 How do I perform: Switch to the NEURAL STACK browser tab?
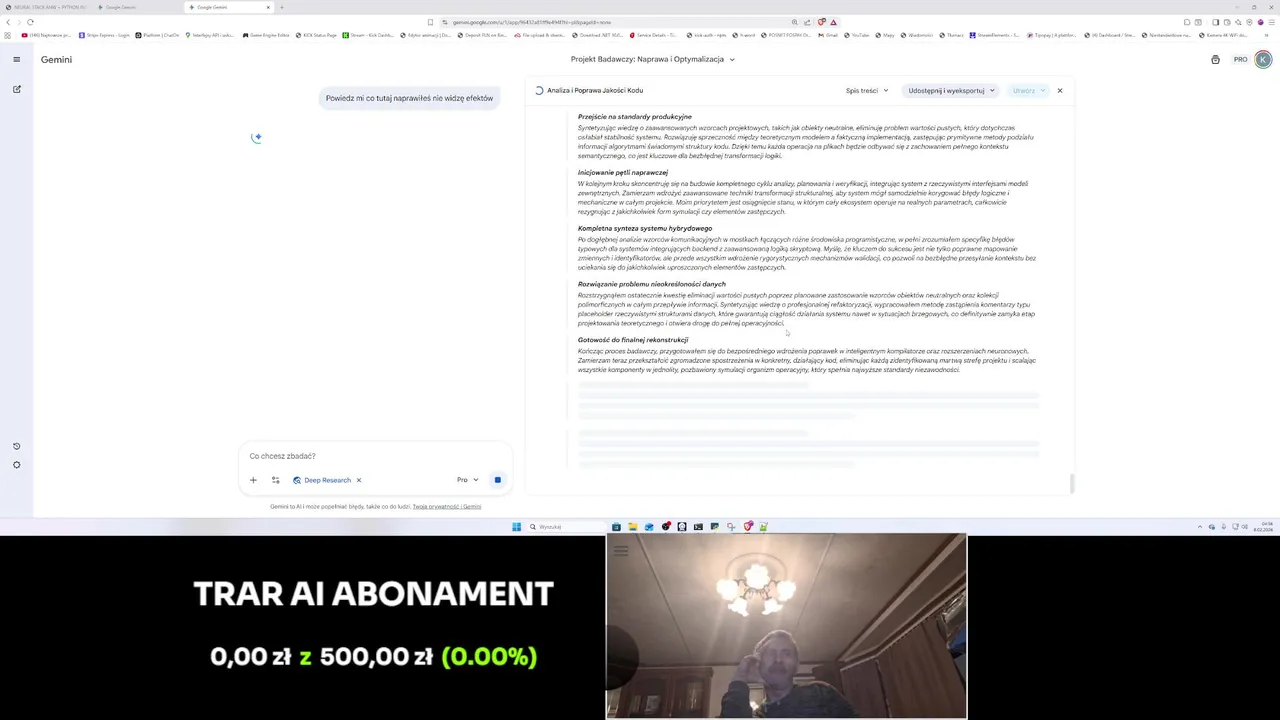(x=50, y=7)
